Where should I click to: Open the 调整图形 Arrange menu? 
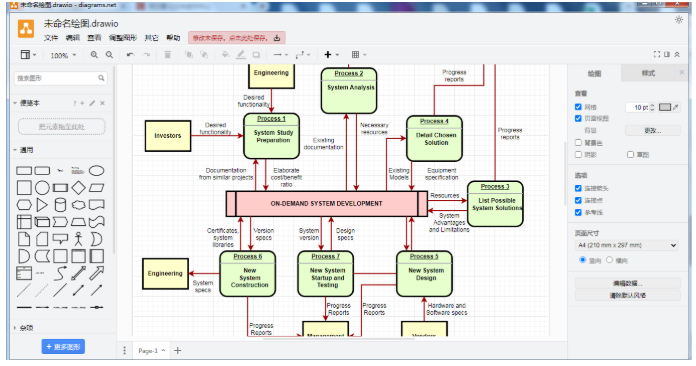point(123,38)
